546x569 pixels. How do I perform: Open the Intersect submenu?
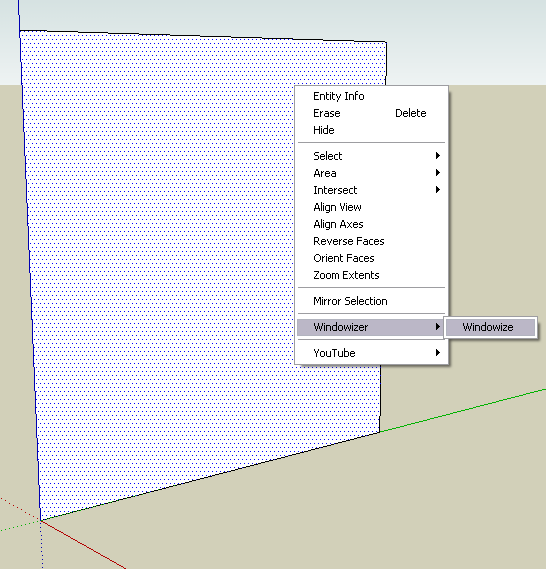(371, 190)
